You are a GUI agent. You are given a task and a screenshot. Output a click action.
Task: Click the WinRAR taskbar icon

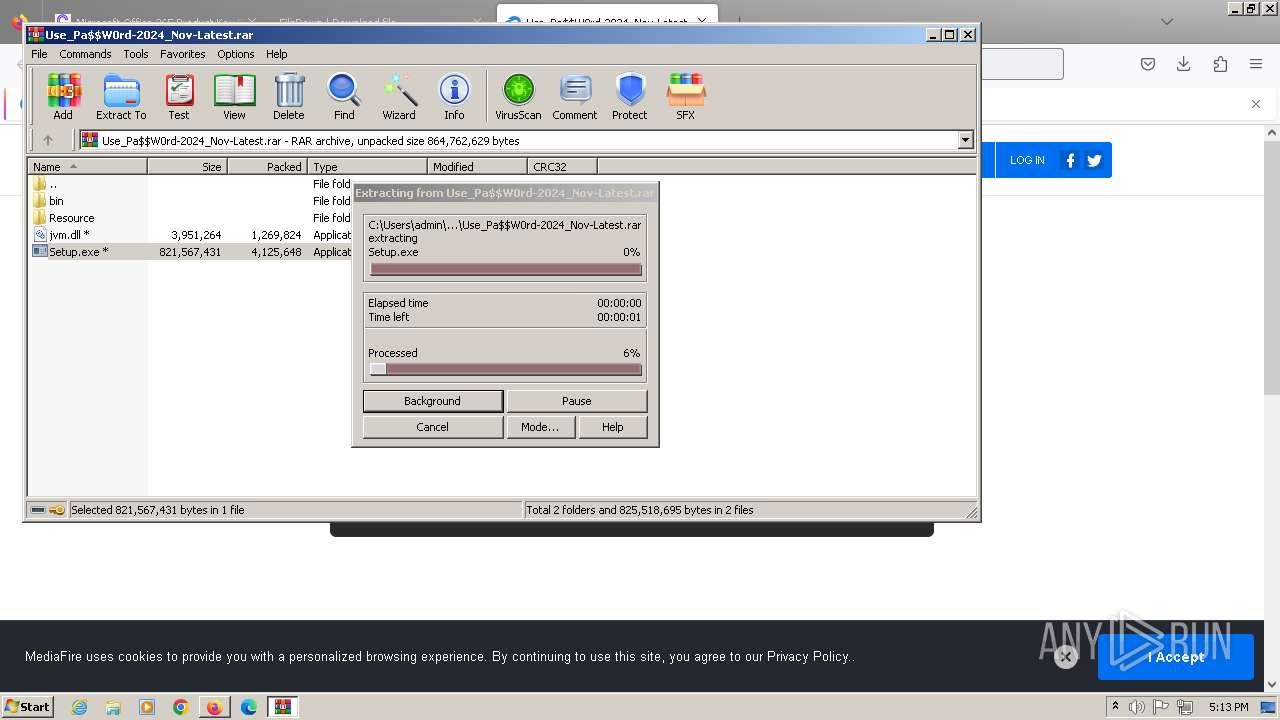tap(283, 707)
